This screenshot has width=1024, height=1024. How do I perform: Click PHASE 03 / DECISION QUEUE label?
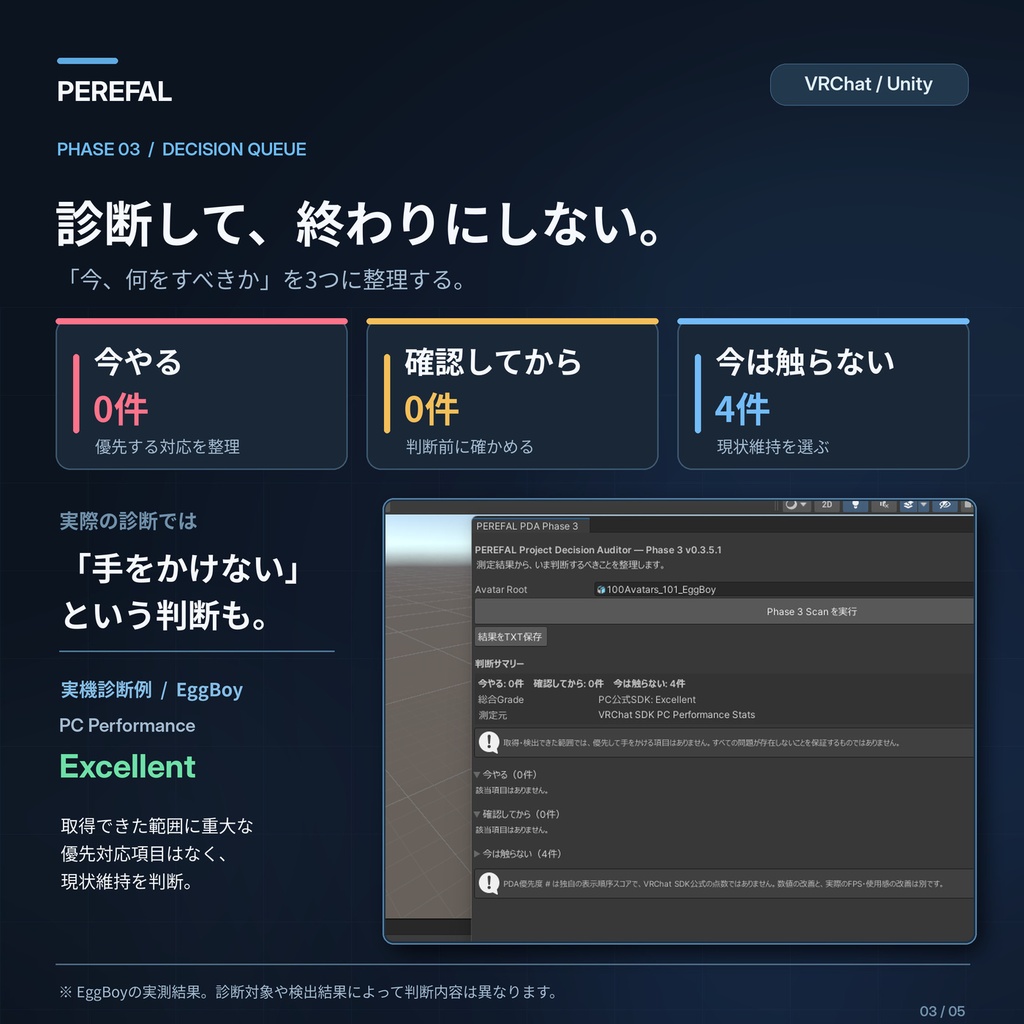[182, 149]
